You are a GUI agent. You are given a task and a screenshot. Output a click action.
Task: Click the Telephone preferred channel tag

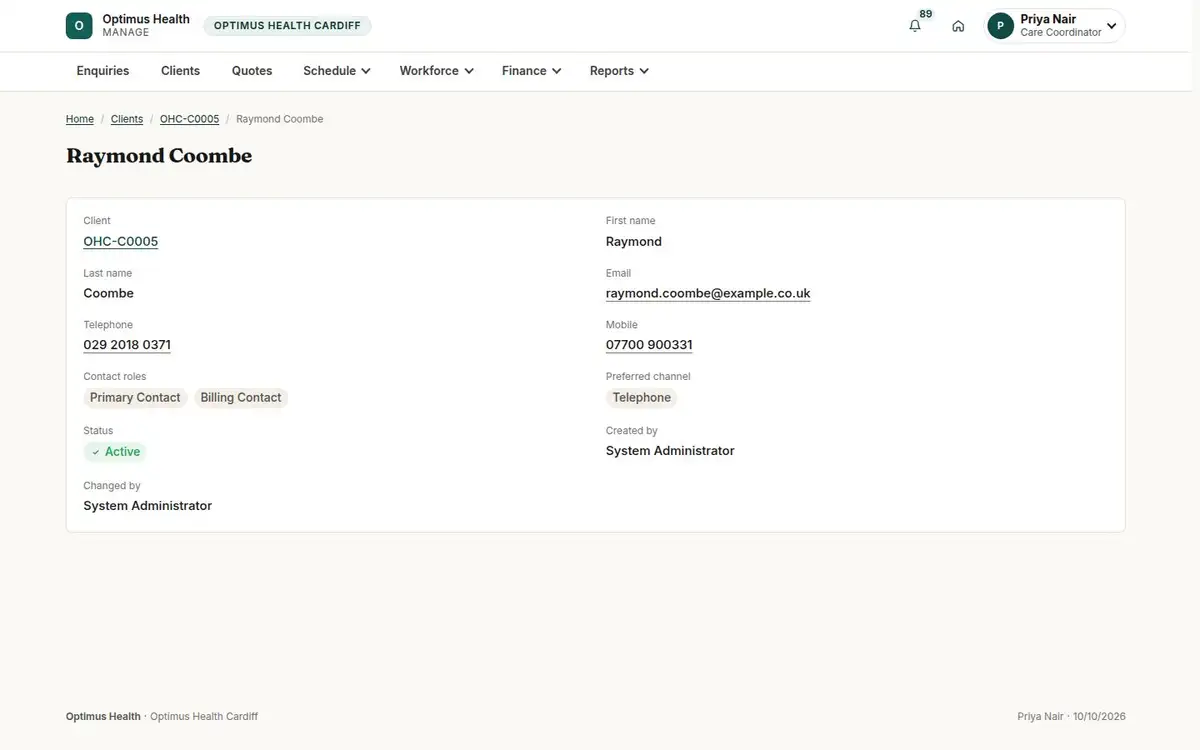point(642,398)
